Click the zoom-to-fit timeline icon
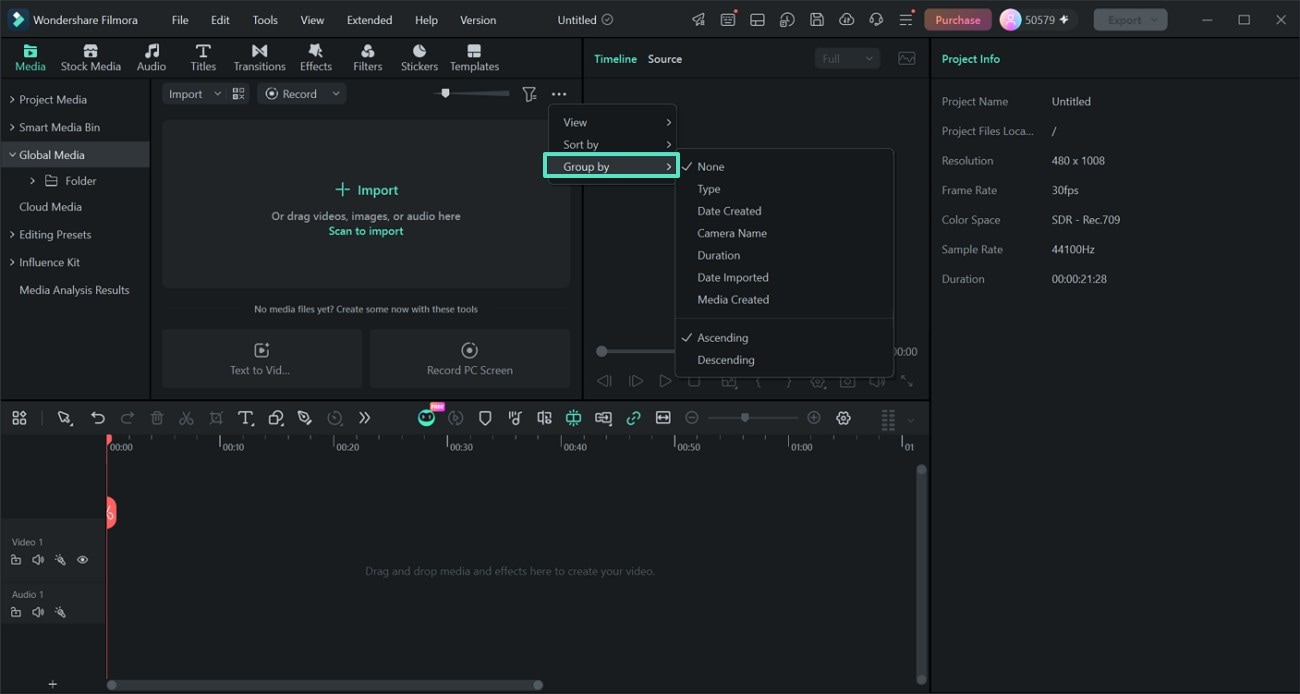 point(663,418)
